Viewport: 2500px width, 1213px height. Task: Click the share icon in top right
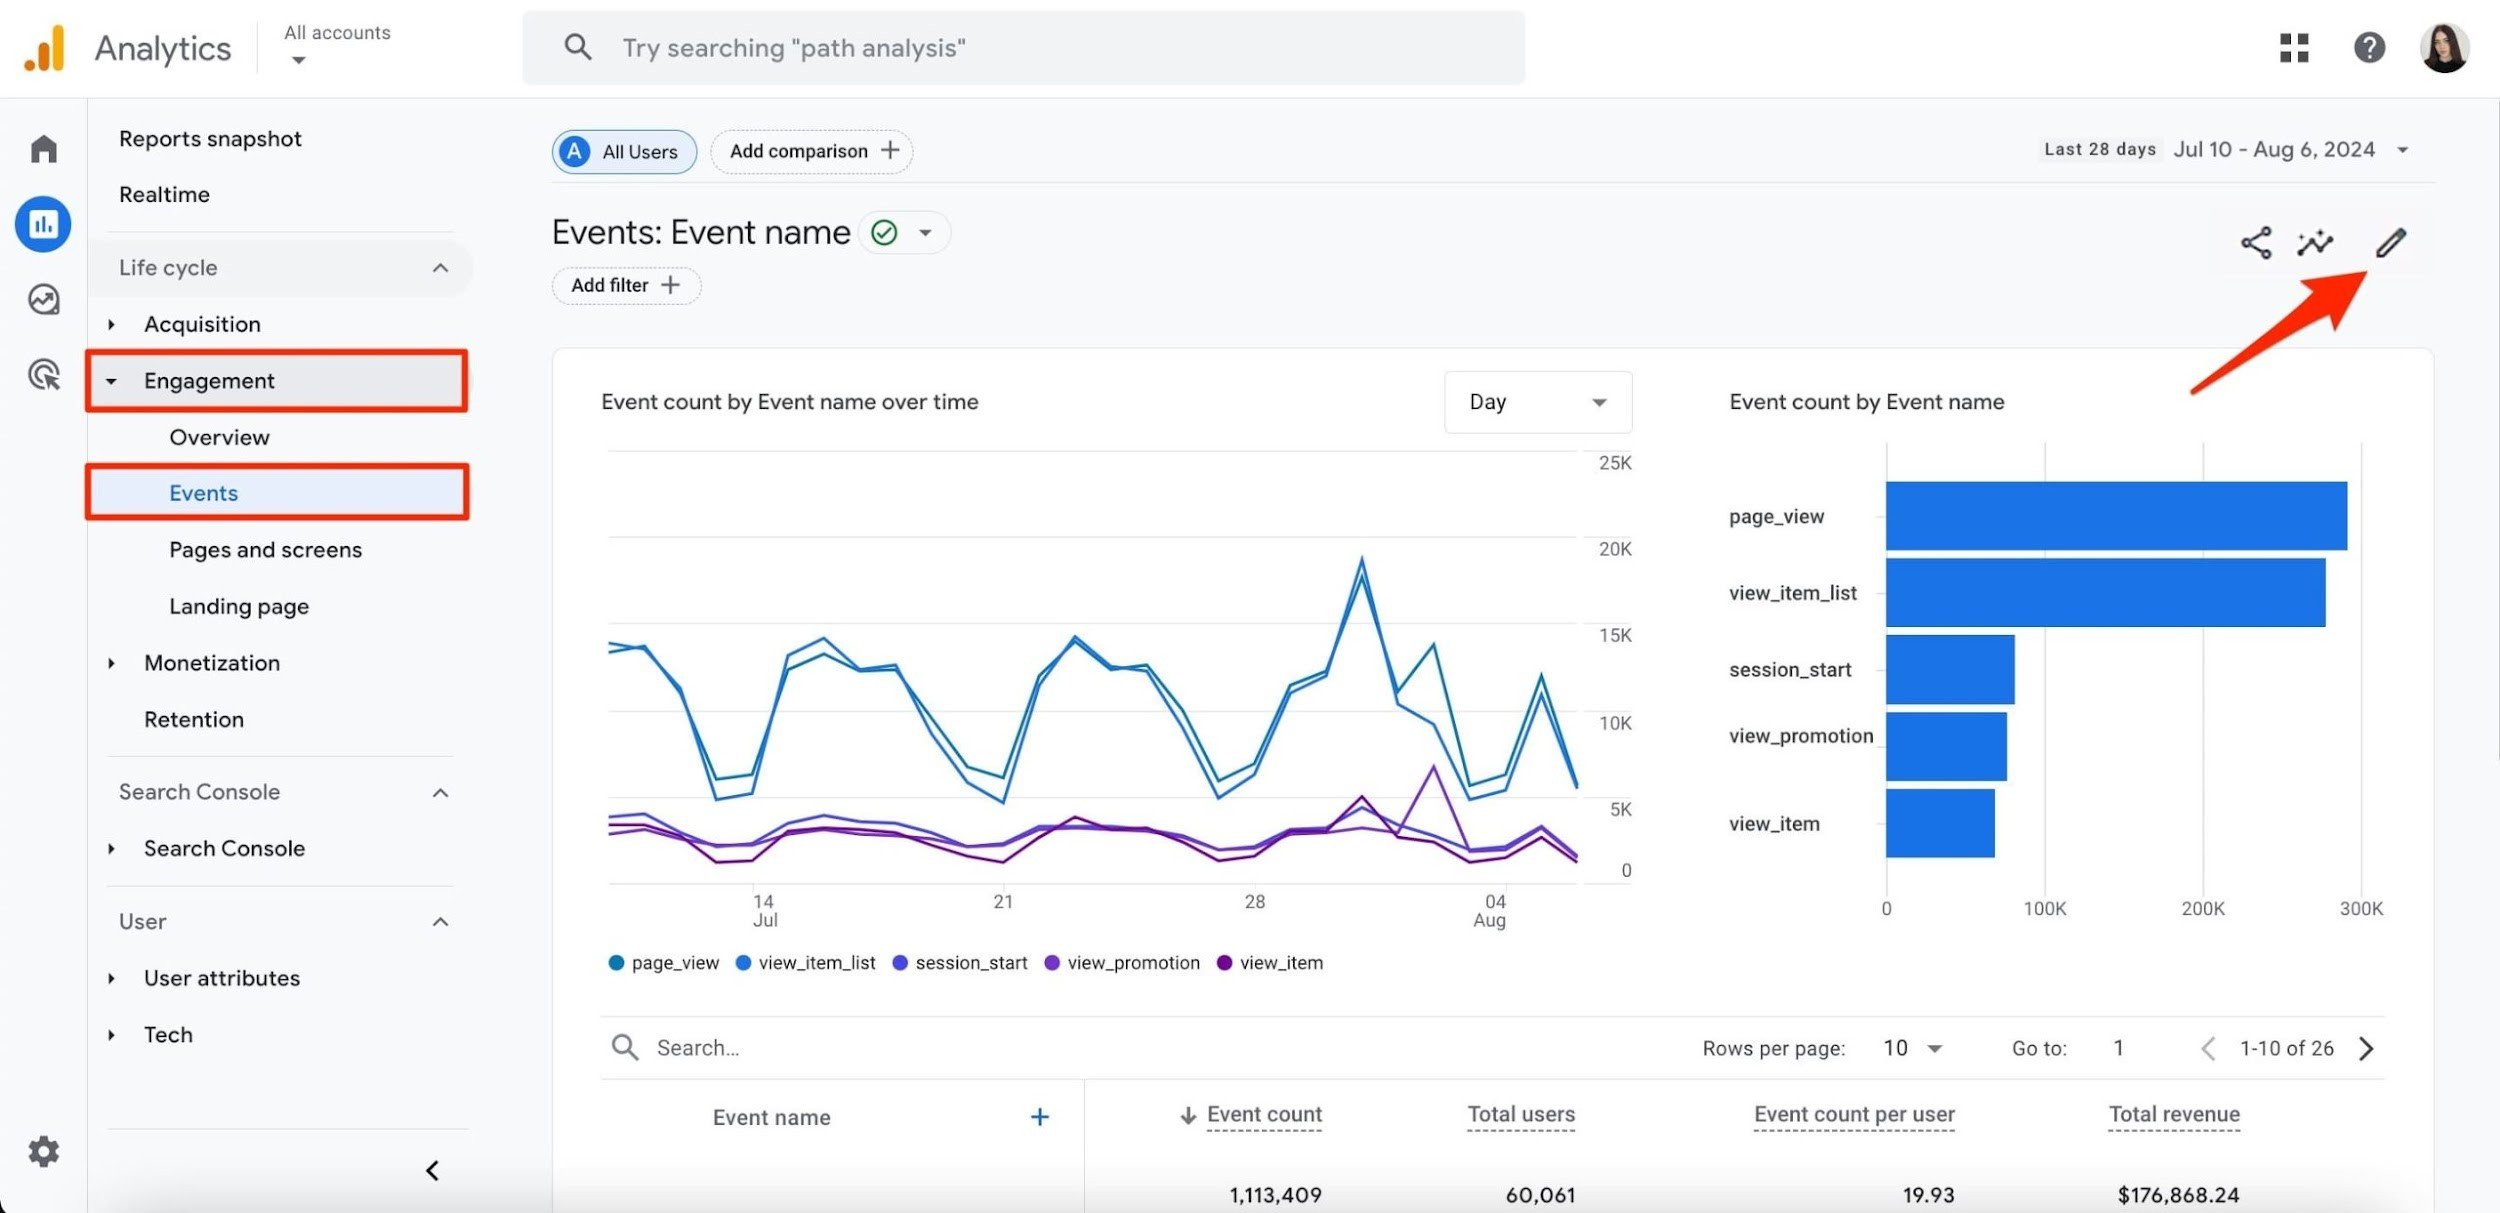2253,244
